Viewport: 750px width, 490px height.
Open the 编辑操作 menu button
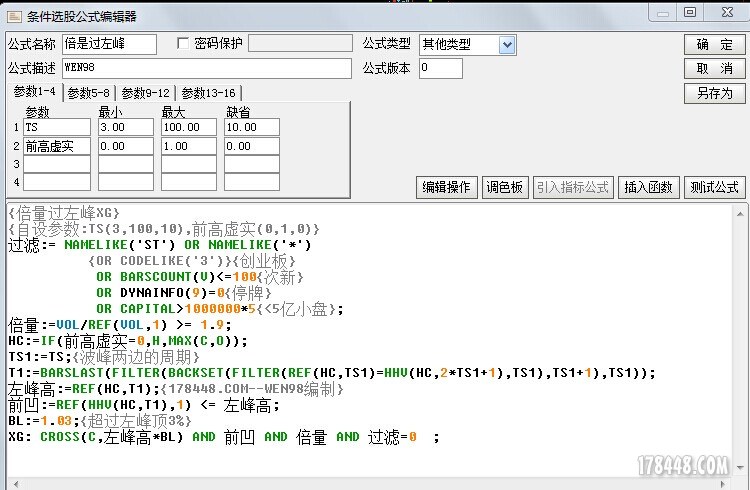pos(445,187)
